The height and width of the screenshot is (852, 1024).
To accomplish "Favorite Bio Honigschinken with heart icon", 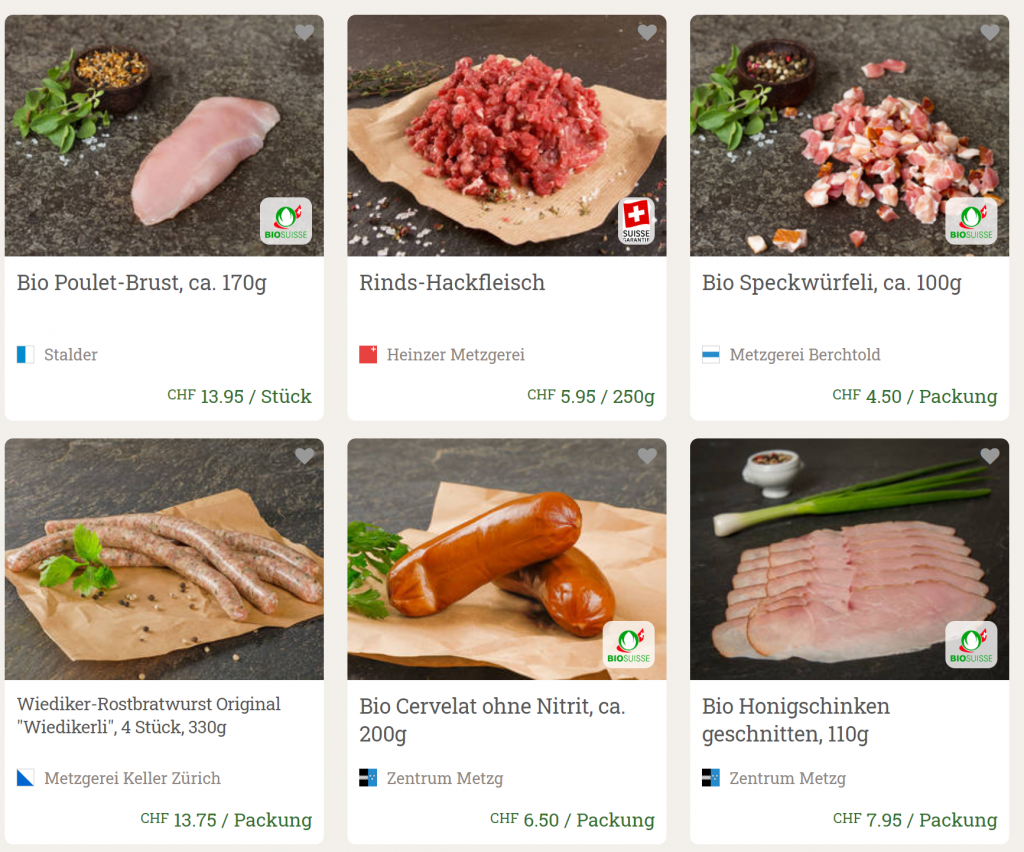I will click(x=990, y=457).
